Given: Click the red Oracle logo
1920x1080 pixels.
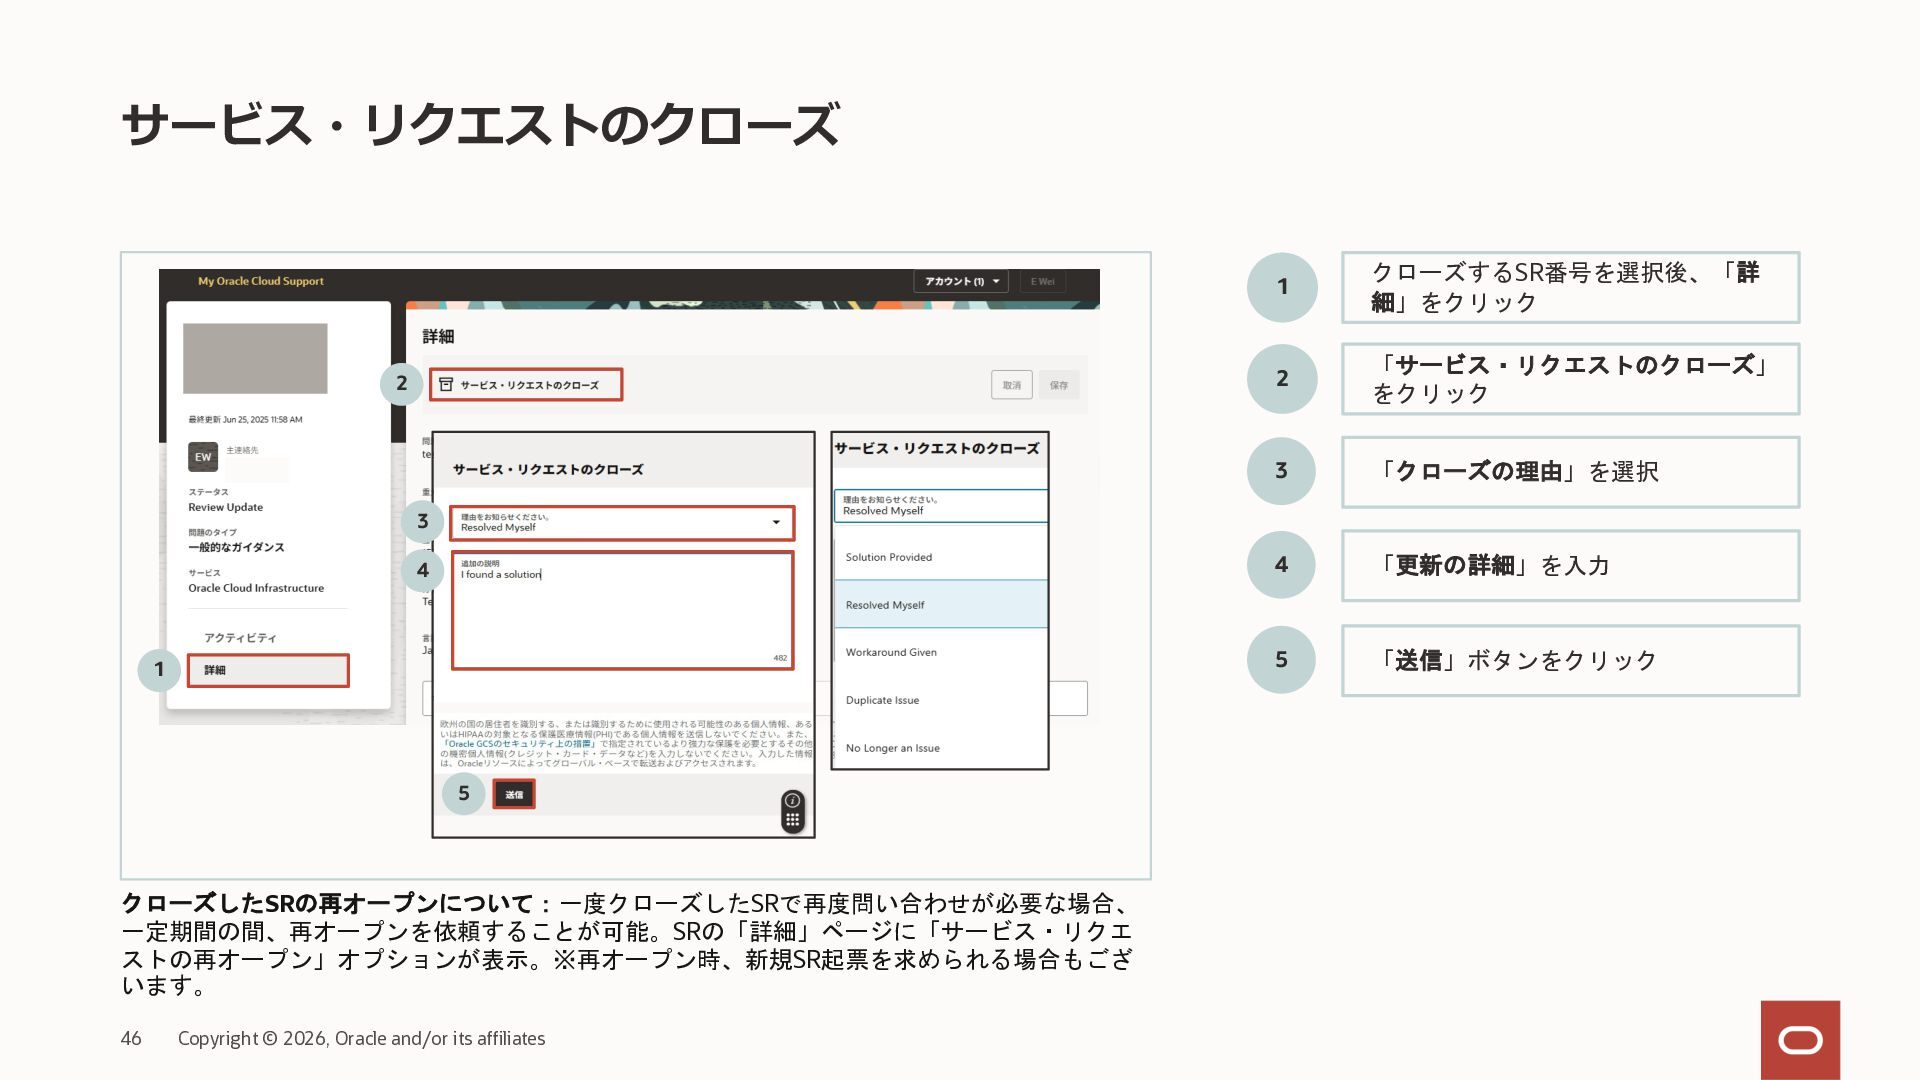Looking at the screenshot, I should point(1800,1040).
